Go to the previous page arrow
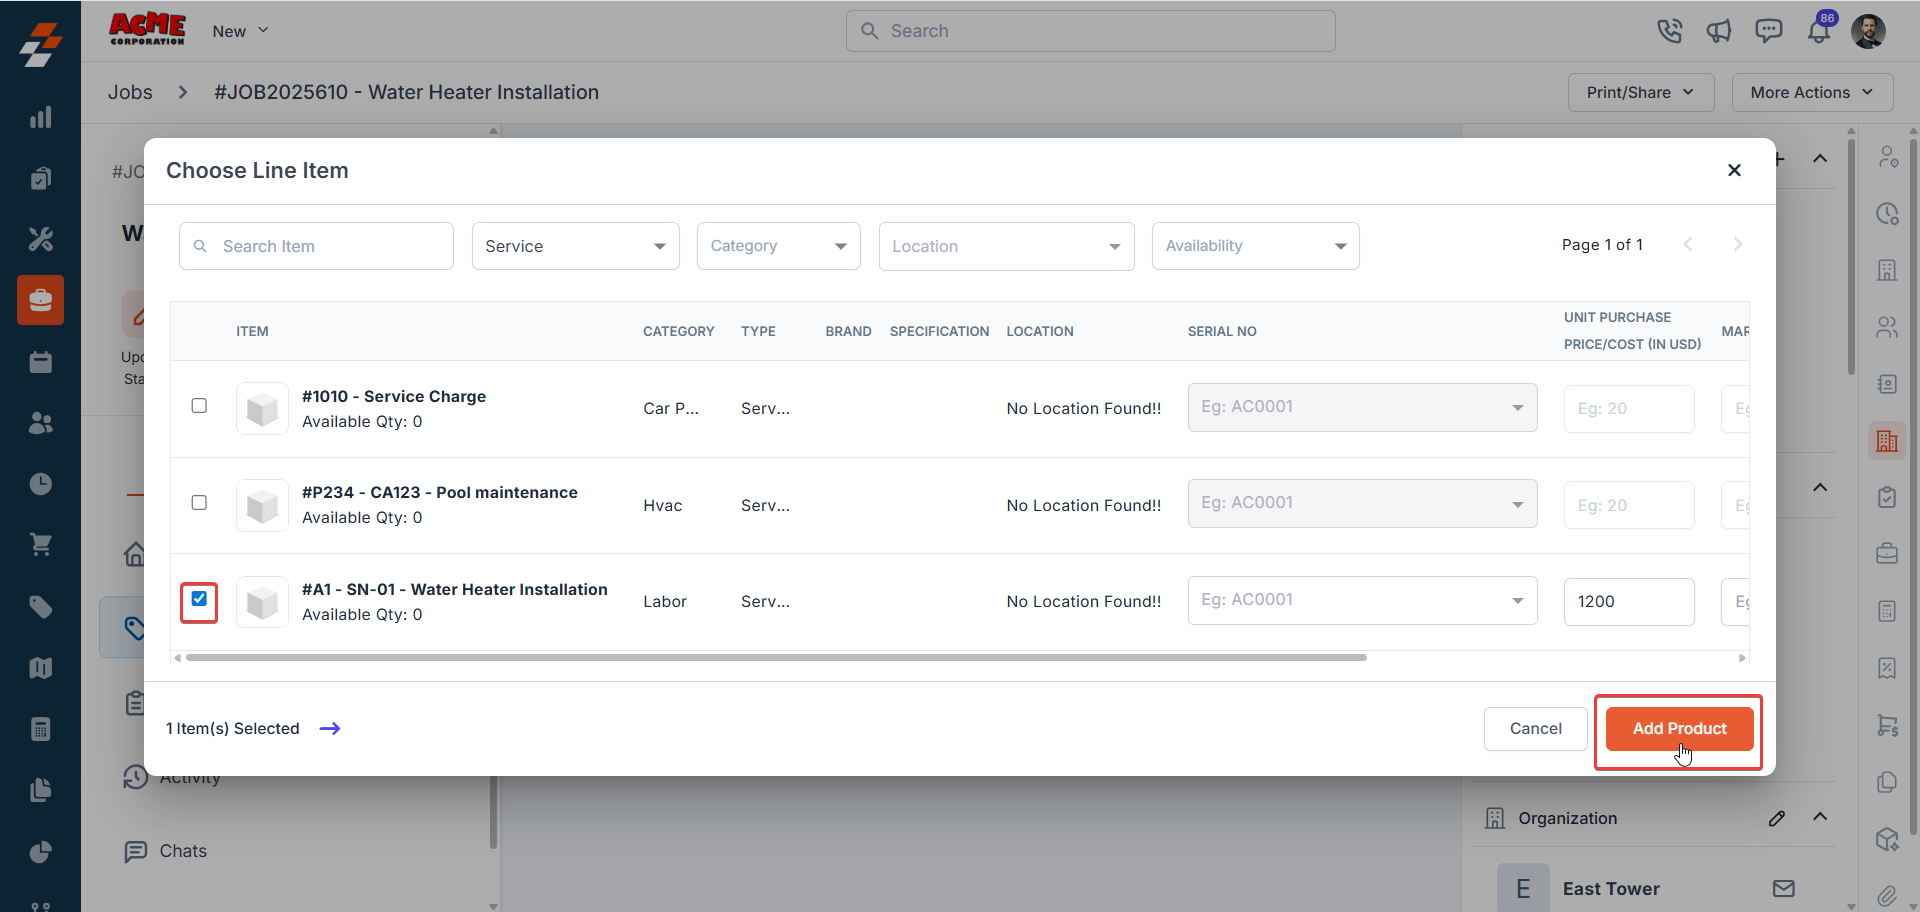Viewport: 1920px width, 912px height. click(x=1688, y=245)
